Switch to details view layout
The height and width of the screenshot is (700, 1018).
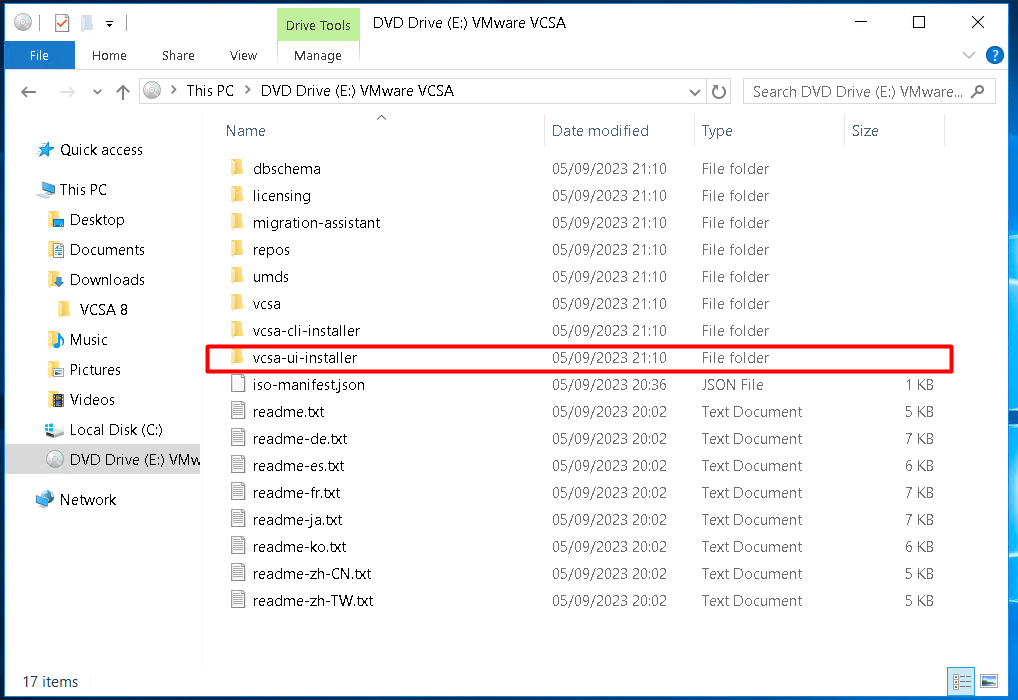click(x=962, y=681)
